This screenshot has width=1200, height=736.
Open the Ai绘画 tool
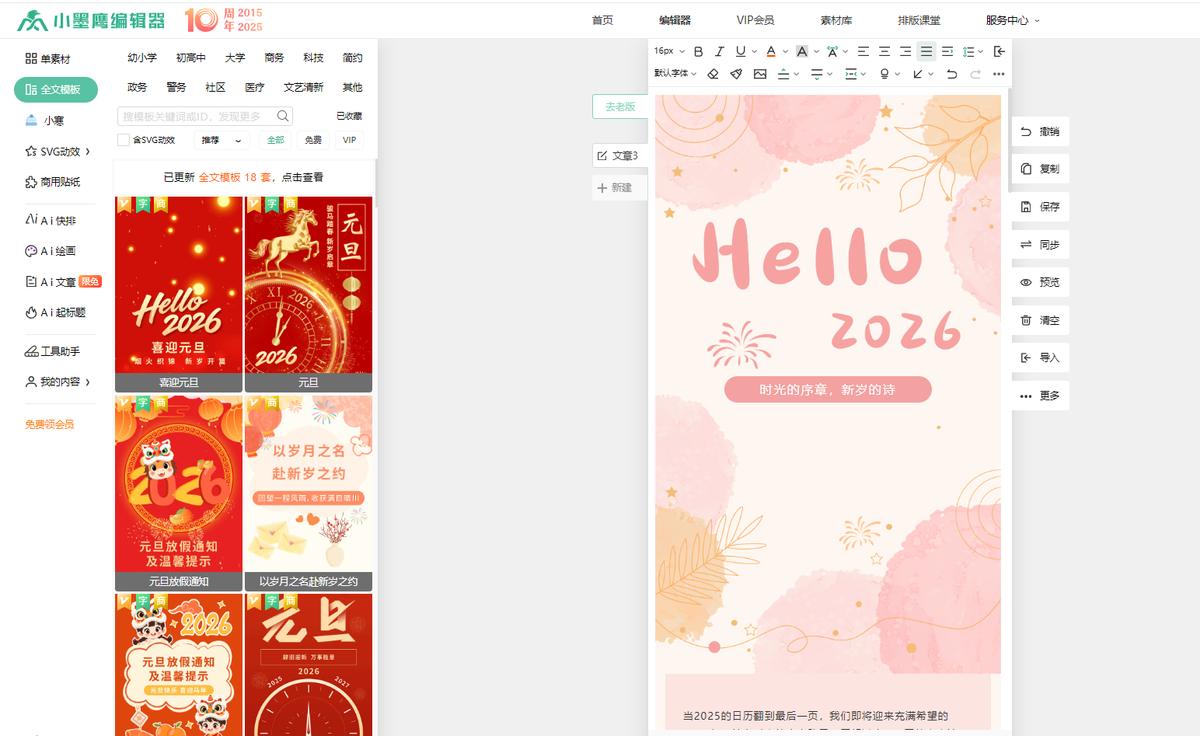pos(51,251)
